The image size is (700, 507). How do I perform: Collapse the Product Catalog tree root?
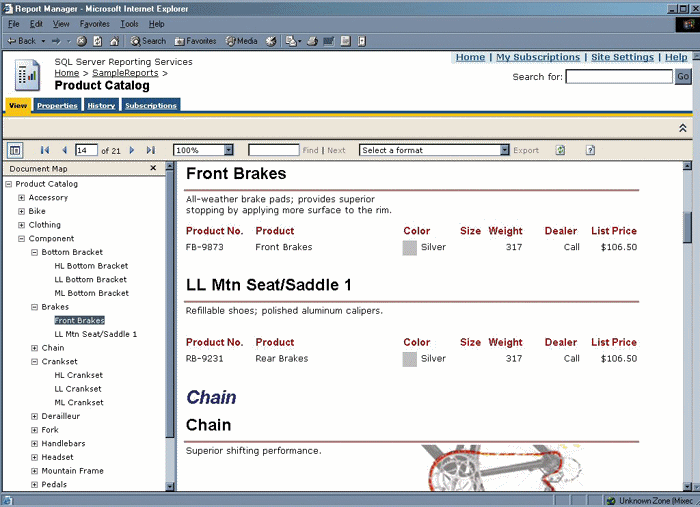tap(8, 184)
